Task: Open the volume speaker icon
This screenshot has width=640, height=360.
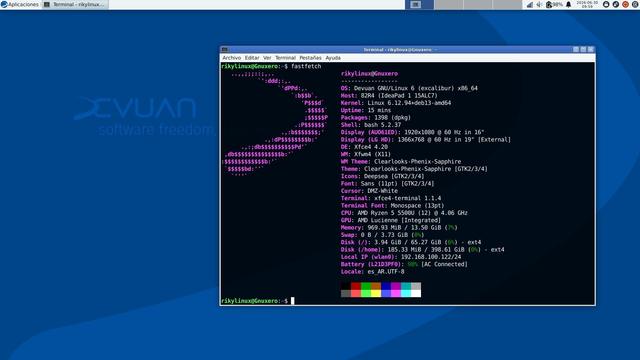Action: (539, 4)
